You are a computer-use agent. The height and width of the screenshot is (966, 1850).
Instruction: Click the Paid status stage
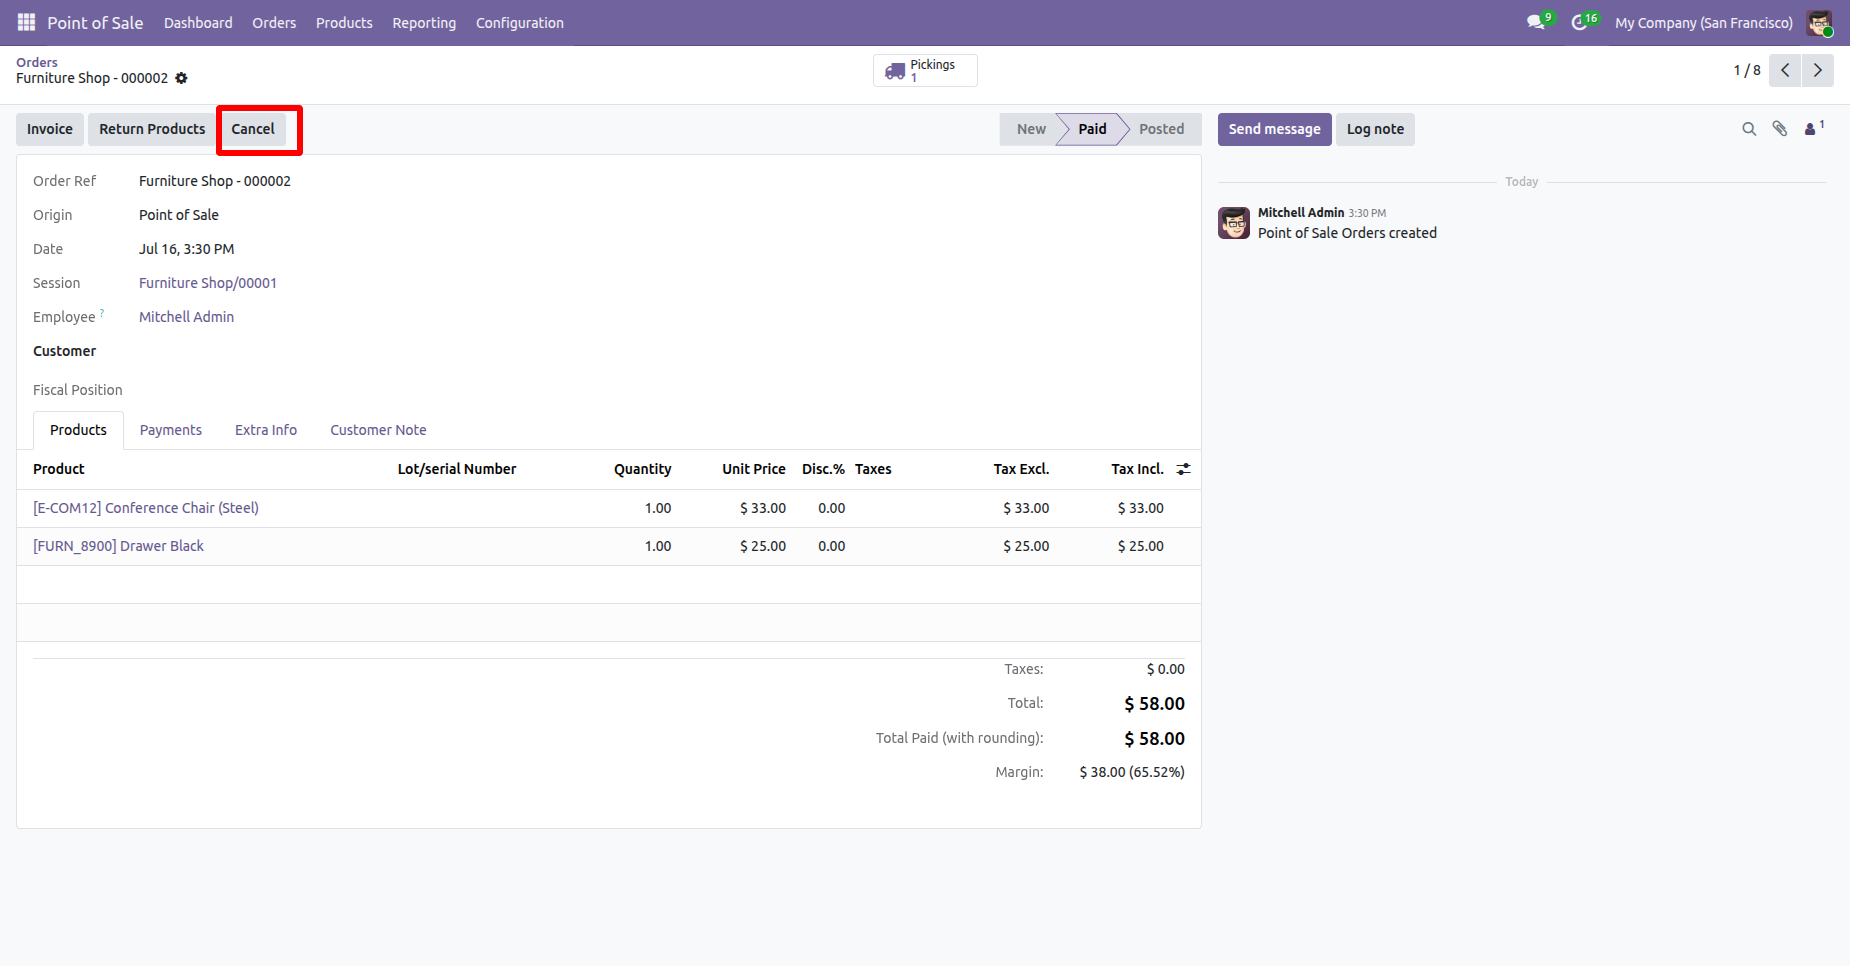(x=1092, y=129)
